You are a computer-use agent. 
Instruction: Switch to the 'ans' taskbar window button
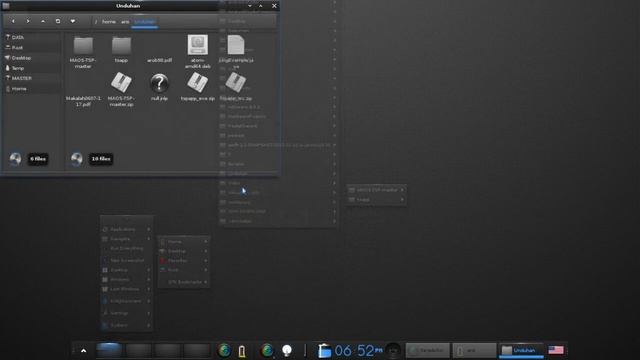click(x=474, y=350)
